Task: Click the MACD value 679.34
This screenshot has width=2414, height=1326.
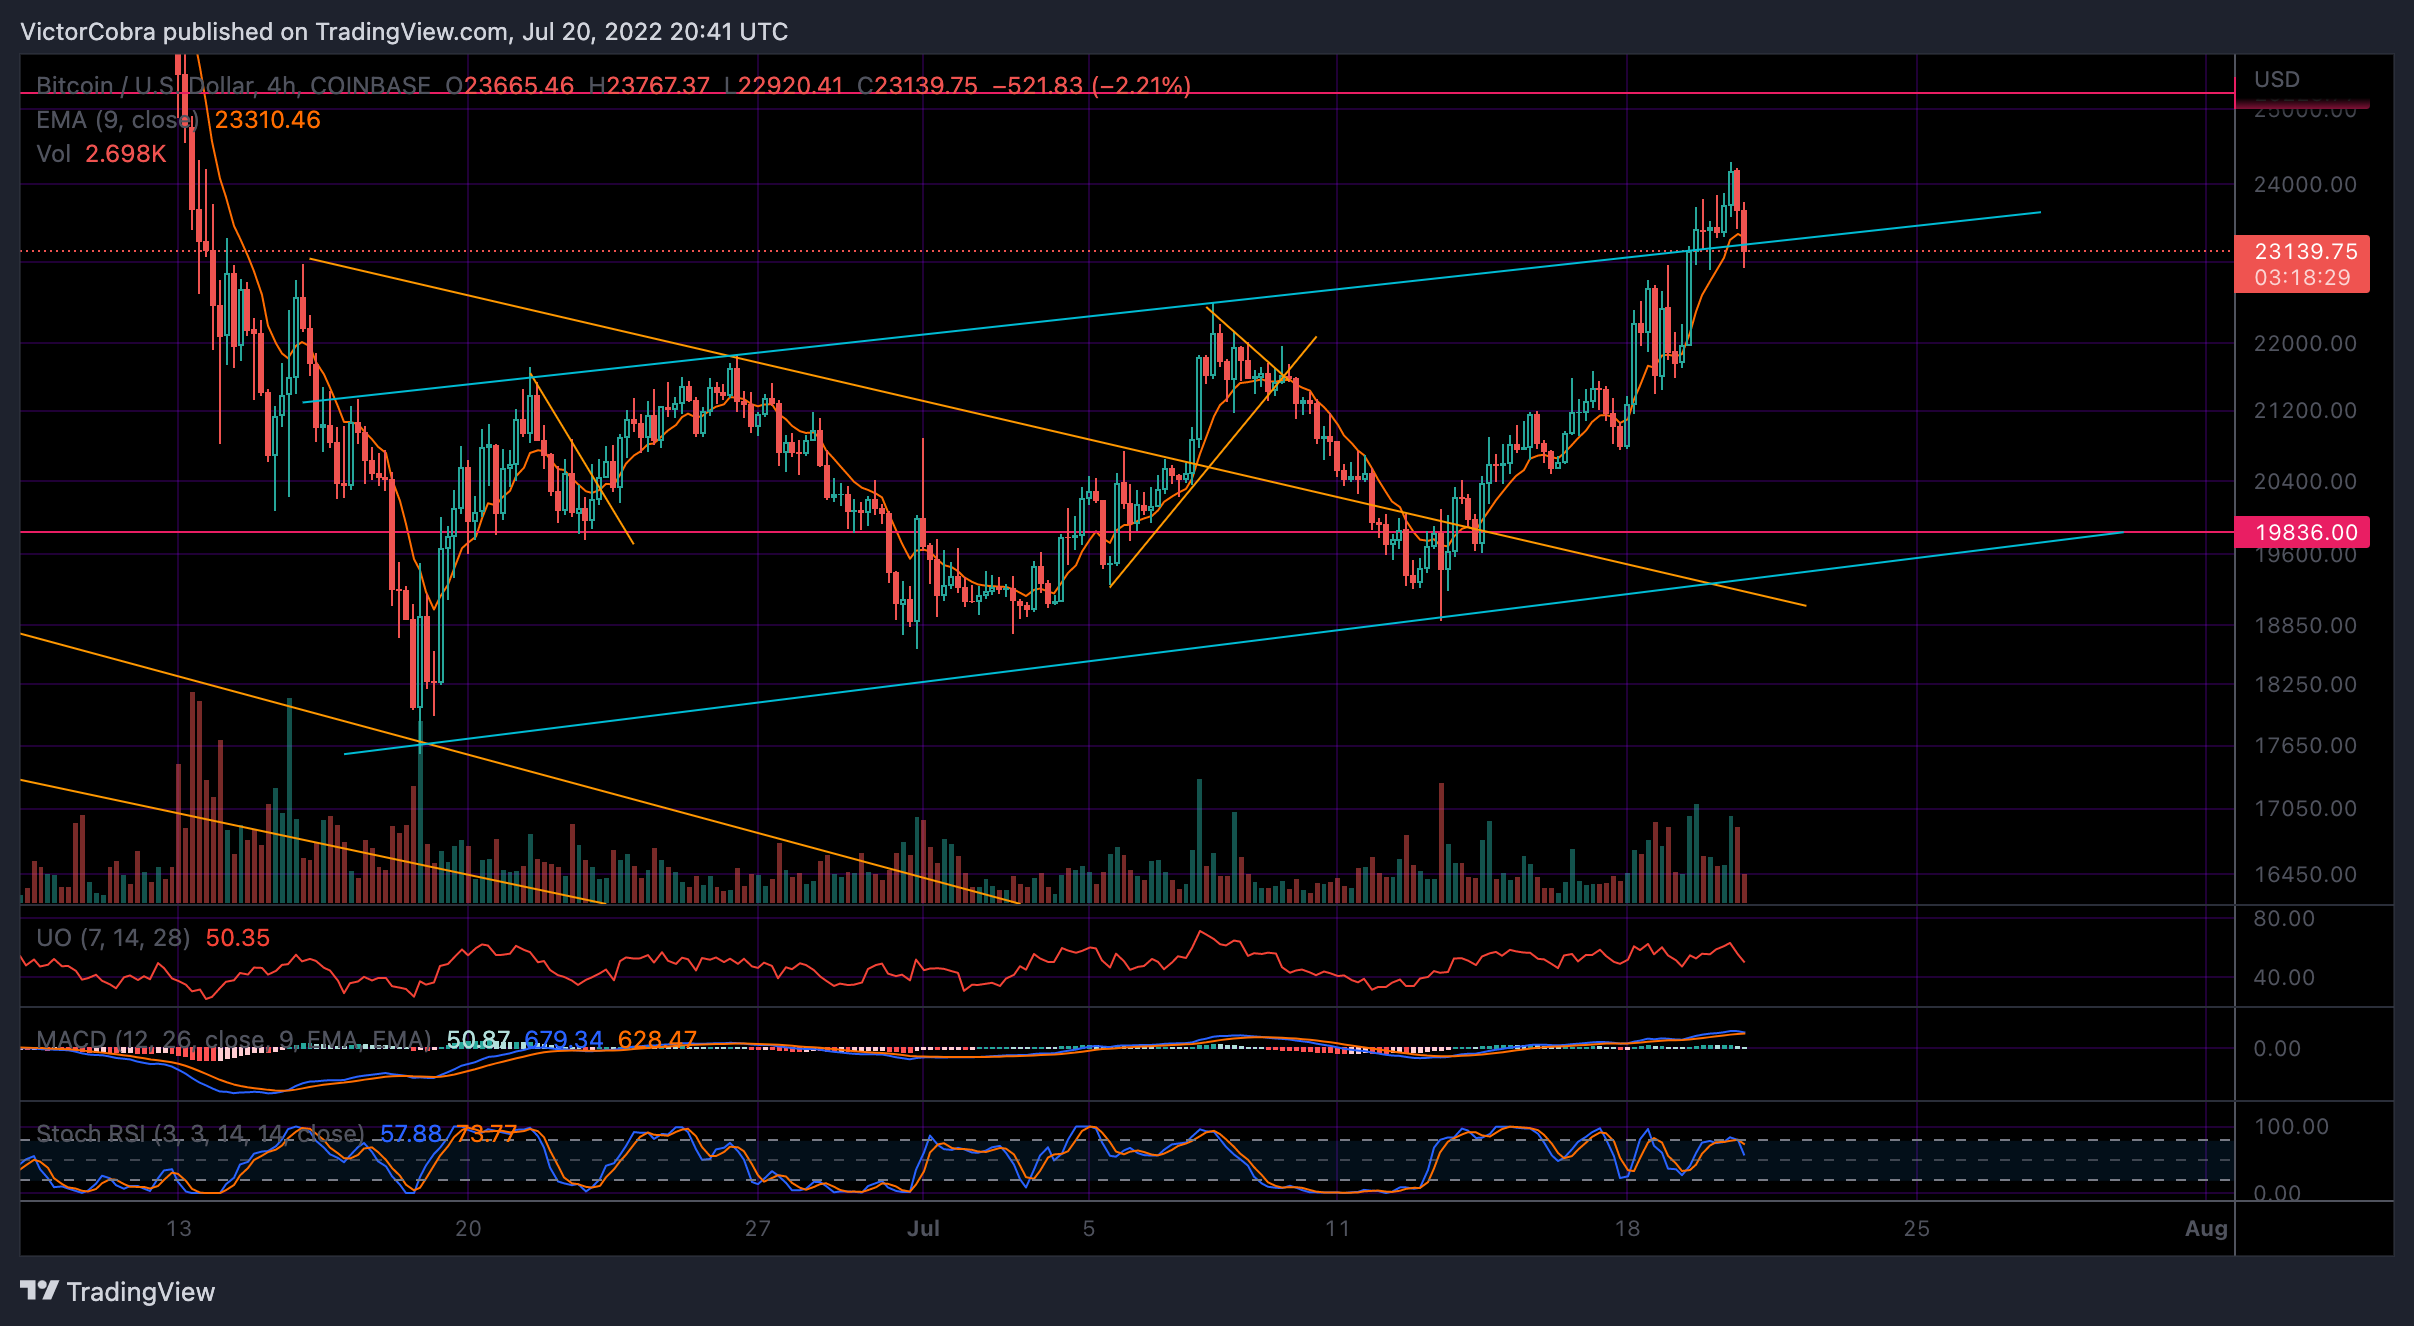Action: pos(564,1040)
